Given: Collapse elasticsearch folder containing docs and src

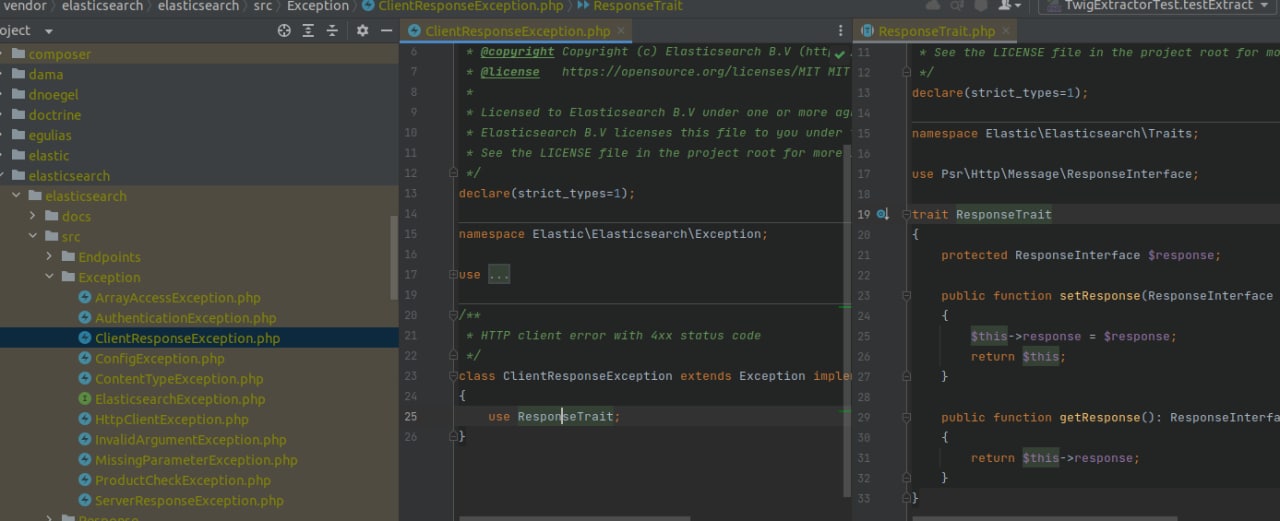Looking at the screenshot, I should pyautogui.click(x=17, y=196).
